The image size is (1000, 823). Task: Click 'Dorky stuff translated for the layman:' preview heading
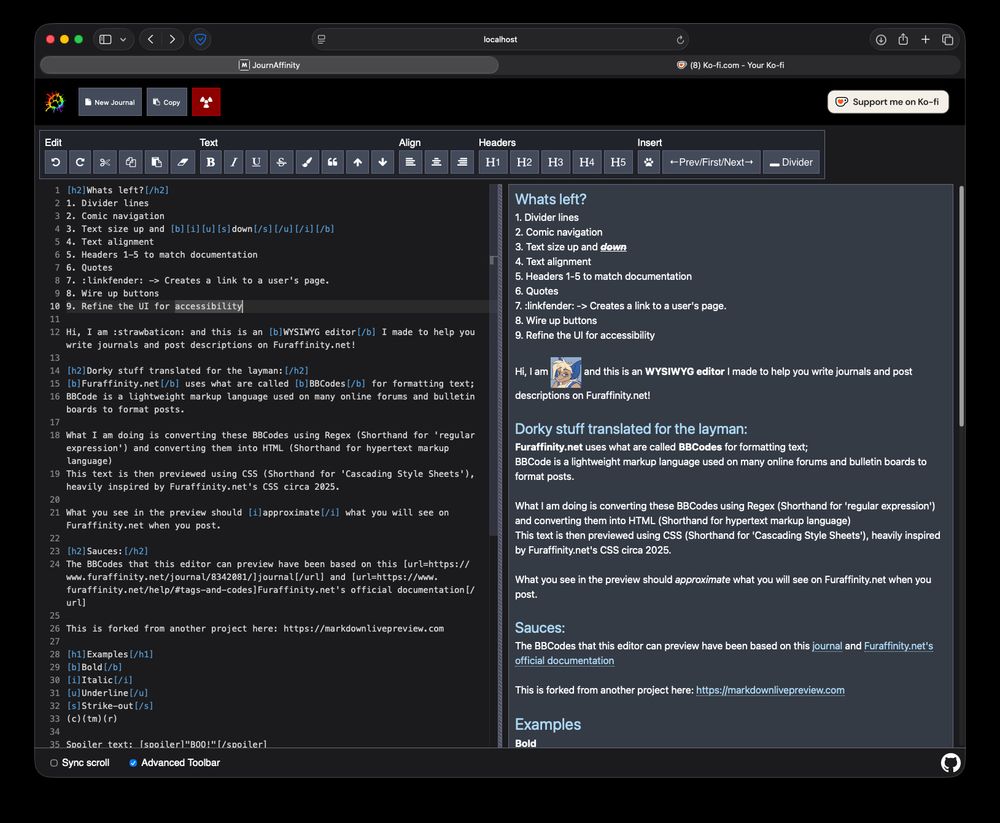(x=631, y=429)
